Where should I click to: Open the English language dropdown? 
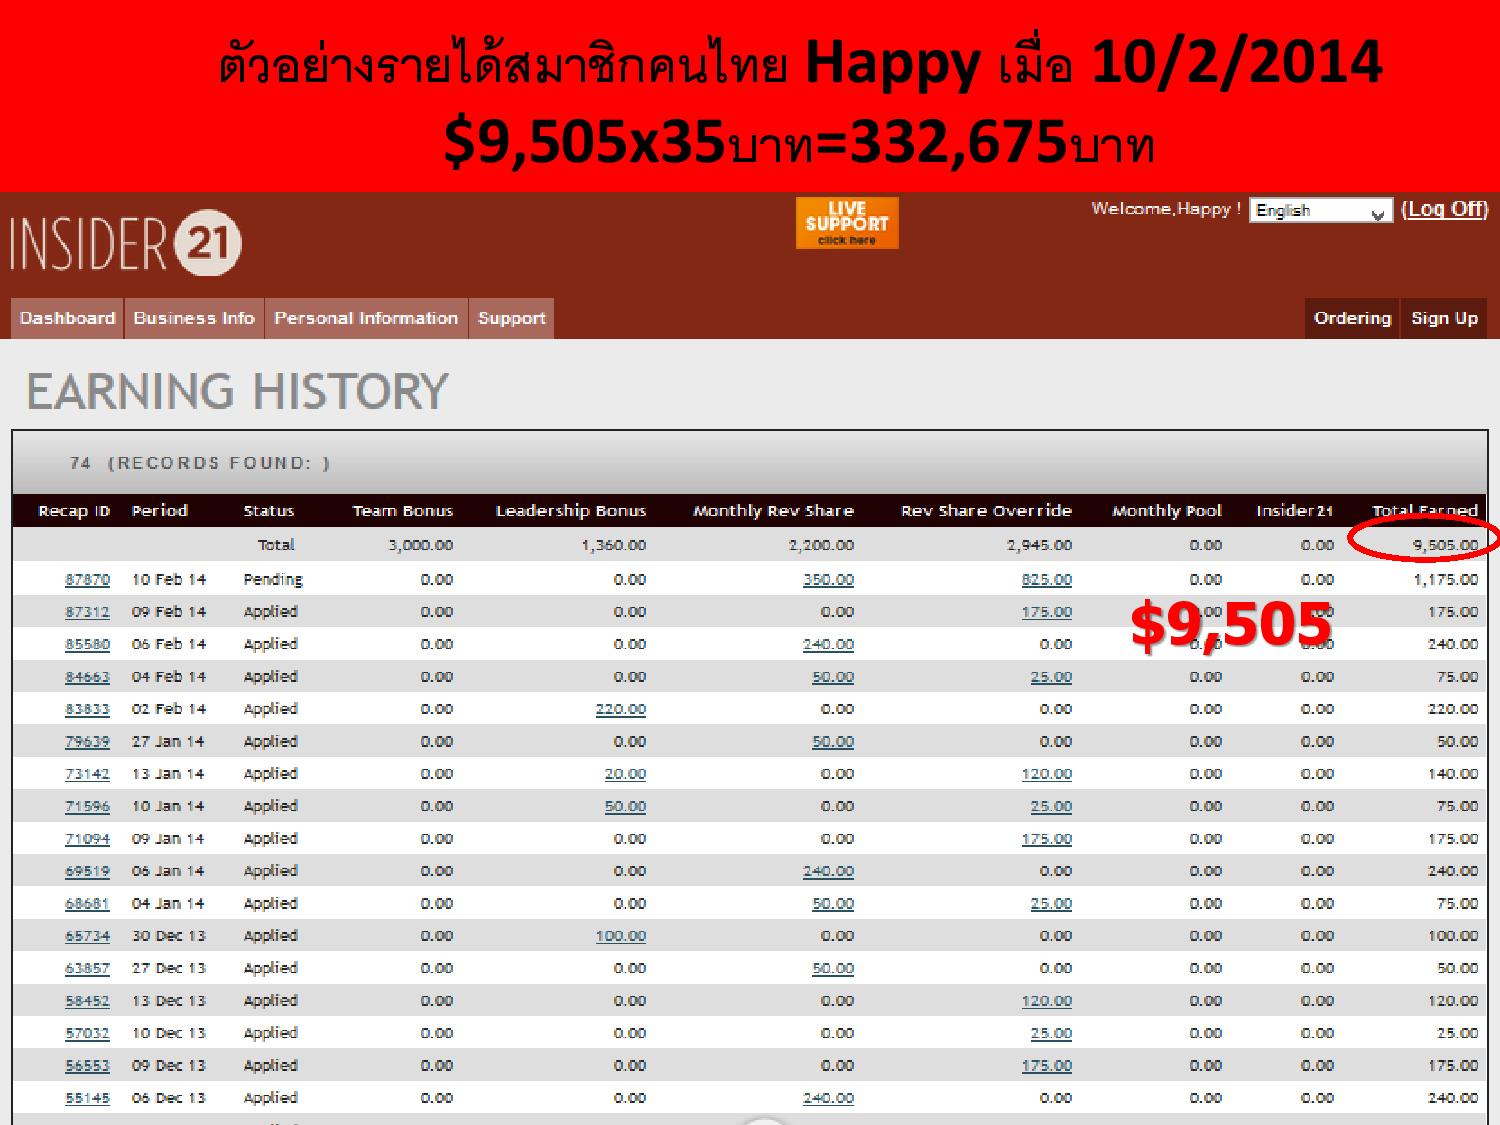[x=1320, y=211]
